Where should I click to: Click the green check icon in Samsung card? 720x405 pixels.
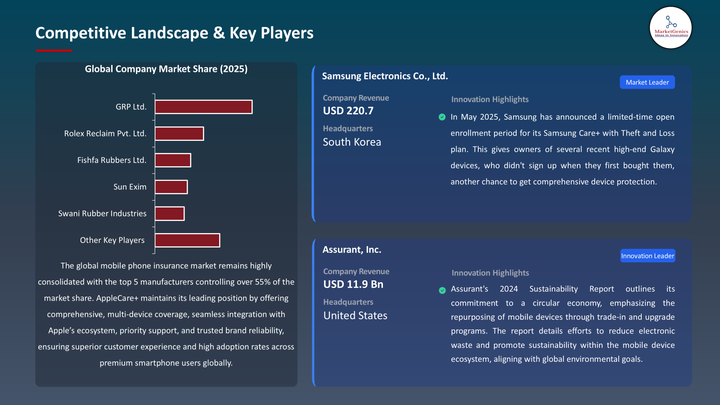click(442, 117)
